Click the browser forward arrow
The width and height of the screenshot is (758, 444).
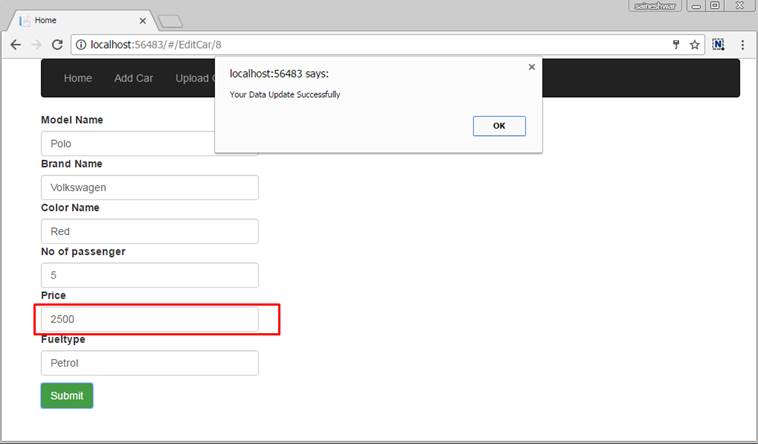point(37,45)
